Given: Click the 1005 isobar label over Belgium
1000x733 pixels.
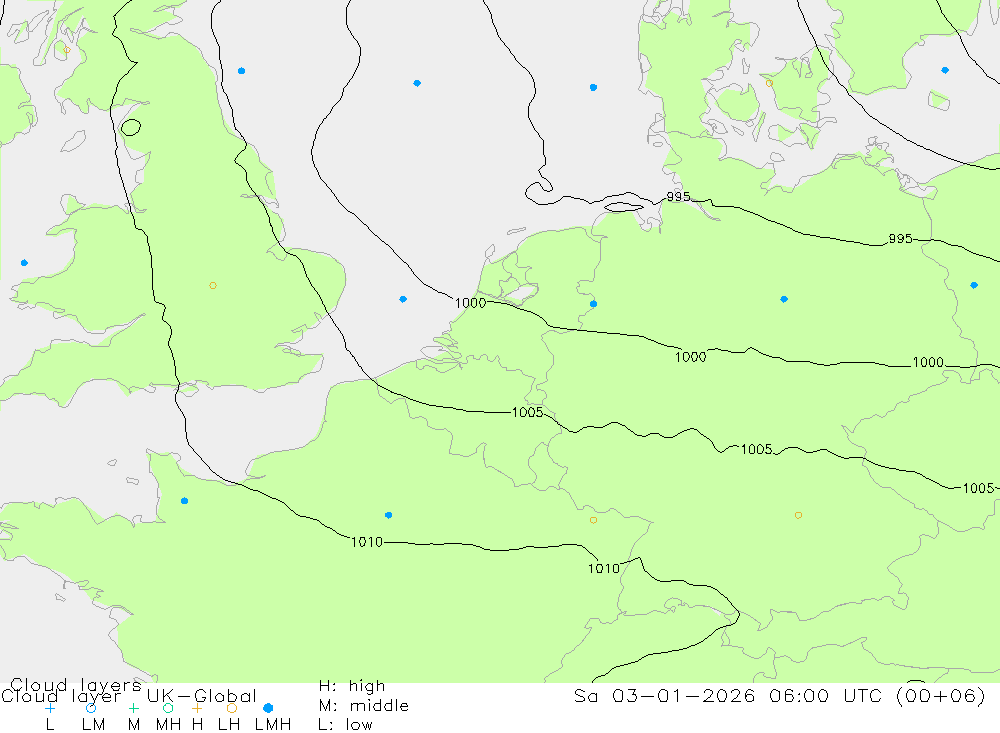Looking at the screenshot, I should click(527, 412).
